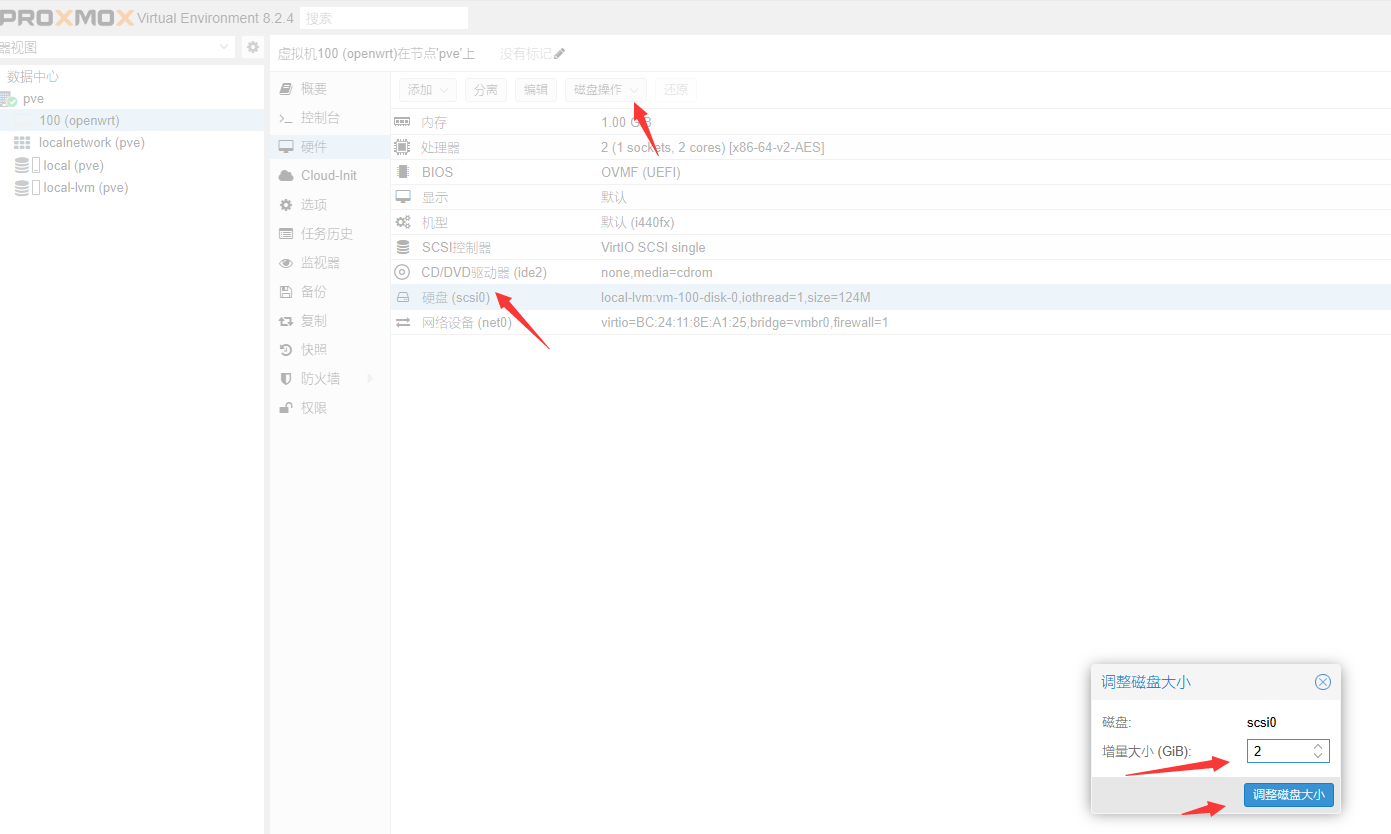This screenshot has width=1391, height=834.
Task: Select the 内存 memory row
Action: tap(434, 122)
